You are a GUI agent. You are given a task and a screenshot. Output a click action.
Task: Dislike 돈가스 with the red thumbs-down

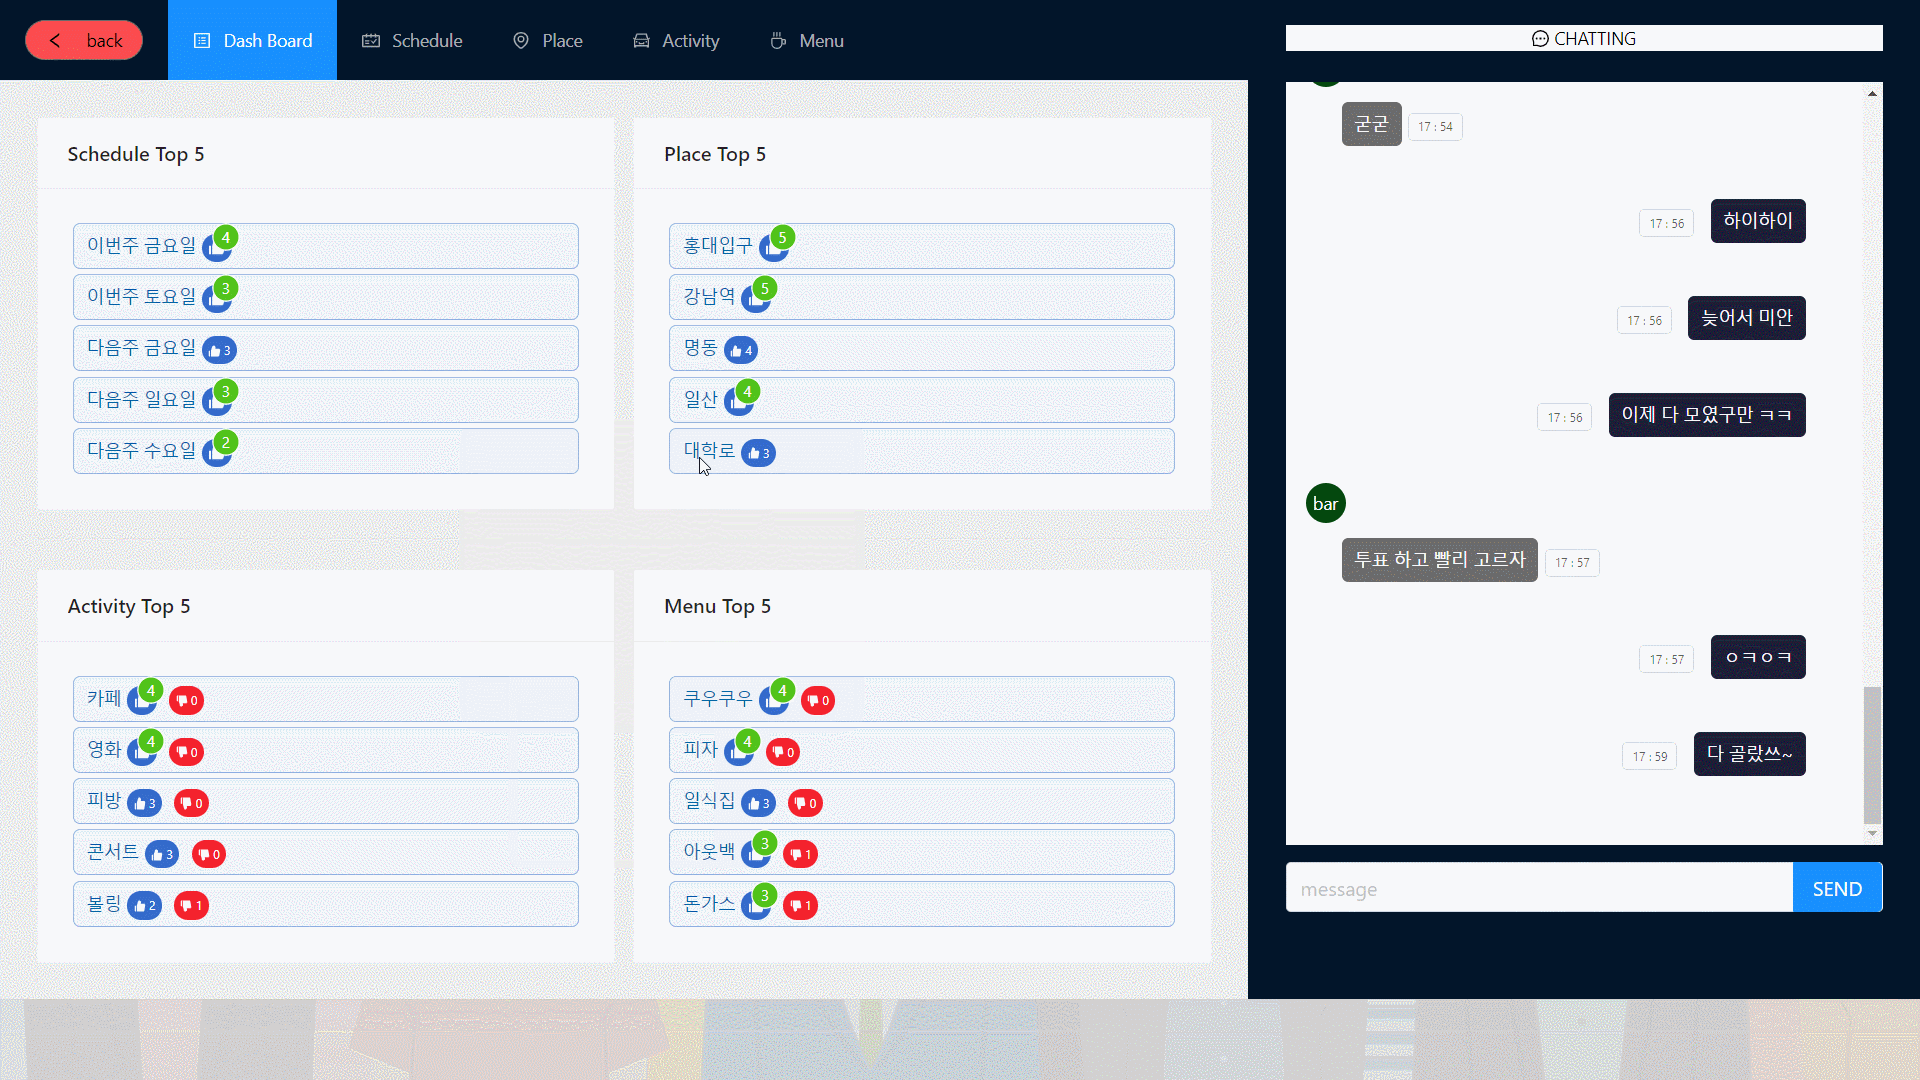pos(800,906)
